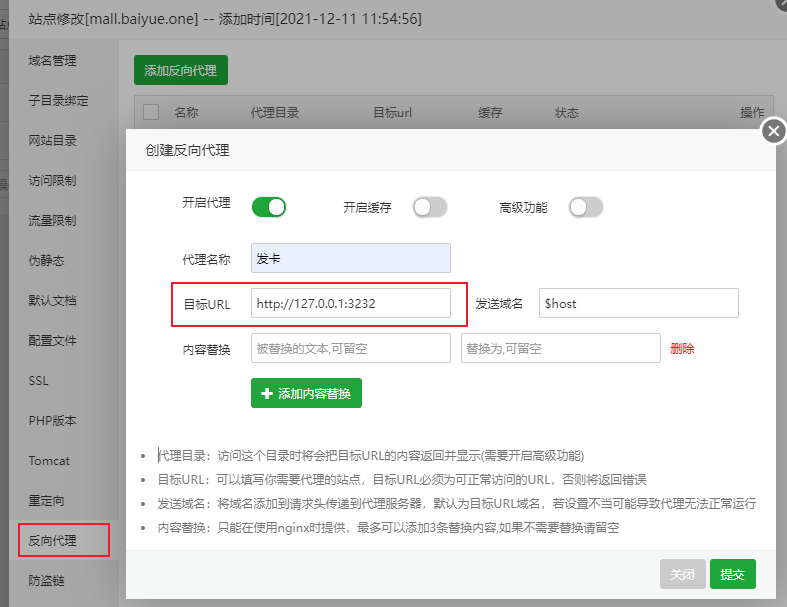Open the 默认文档 tab
The image size is (787, 607).
click(x=52, y=301)
